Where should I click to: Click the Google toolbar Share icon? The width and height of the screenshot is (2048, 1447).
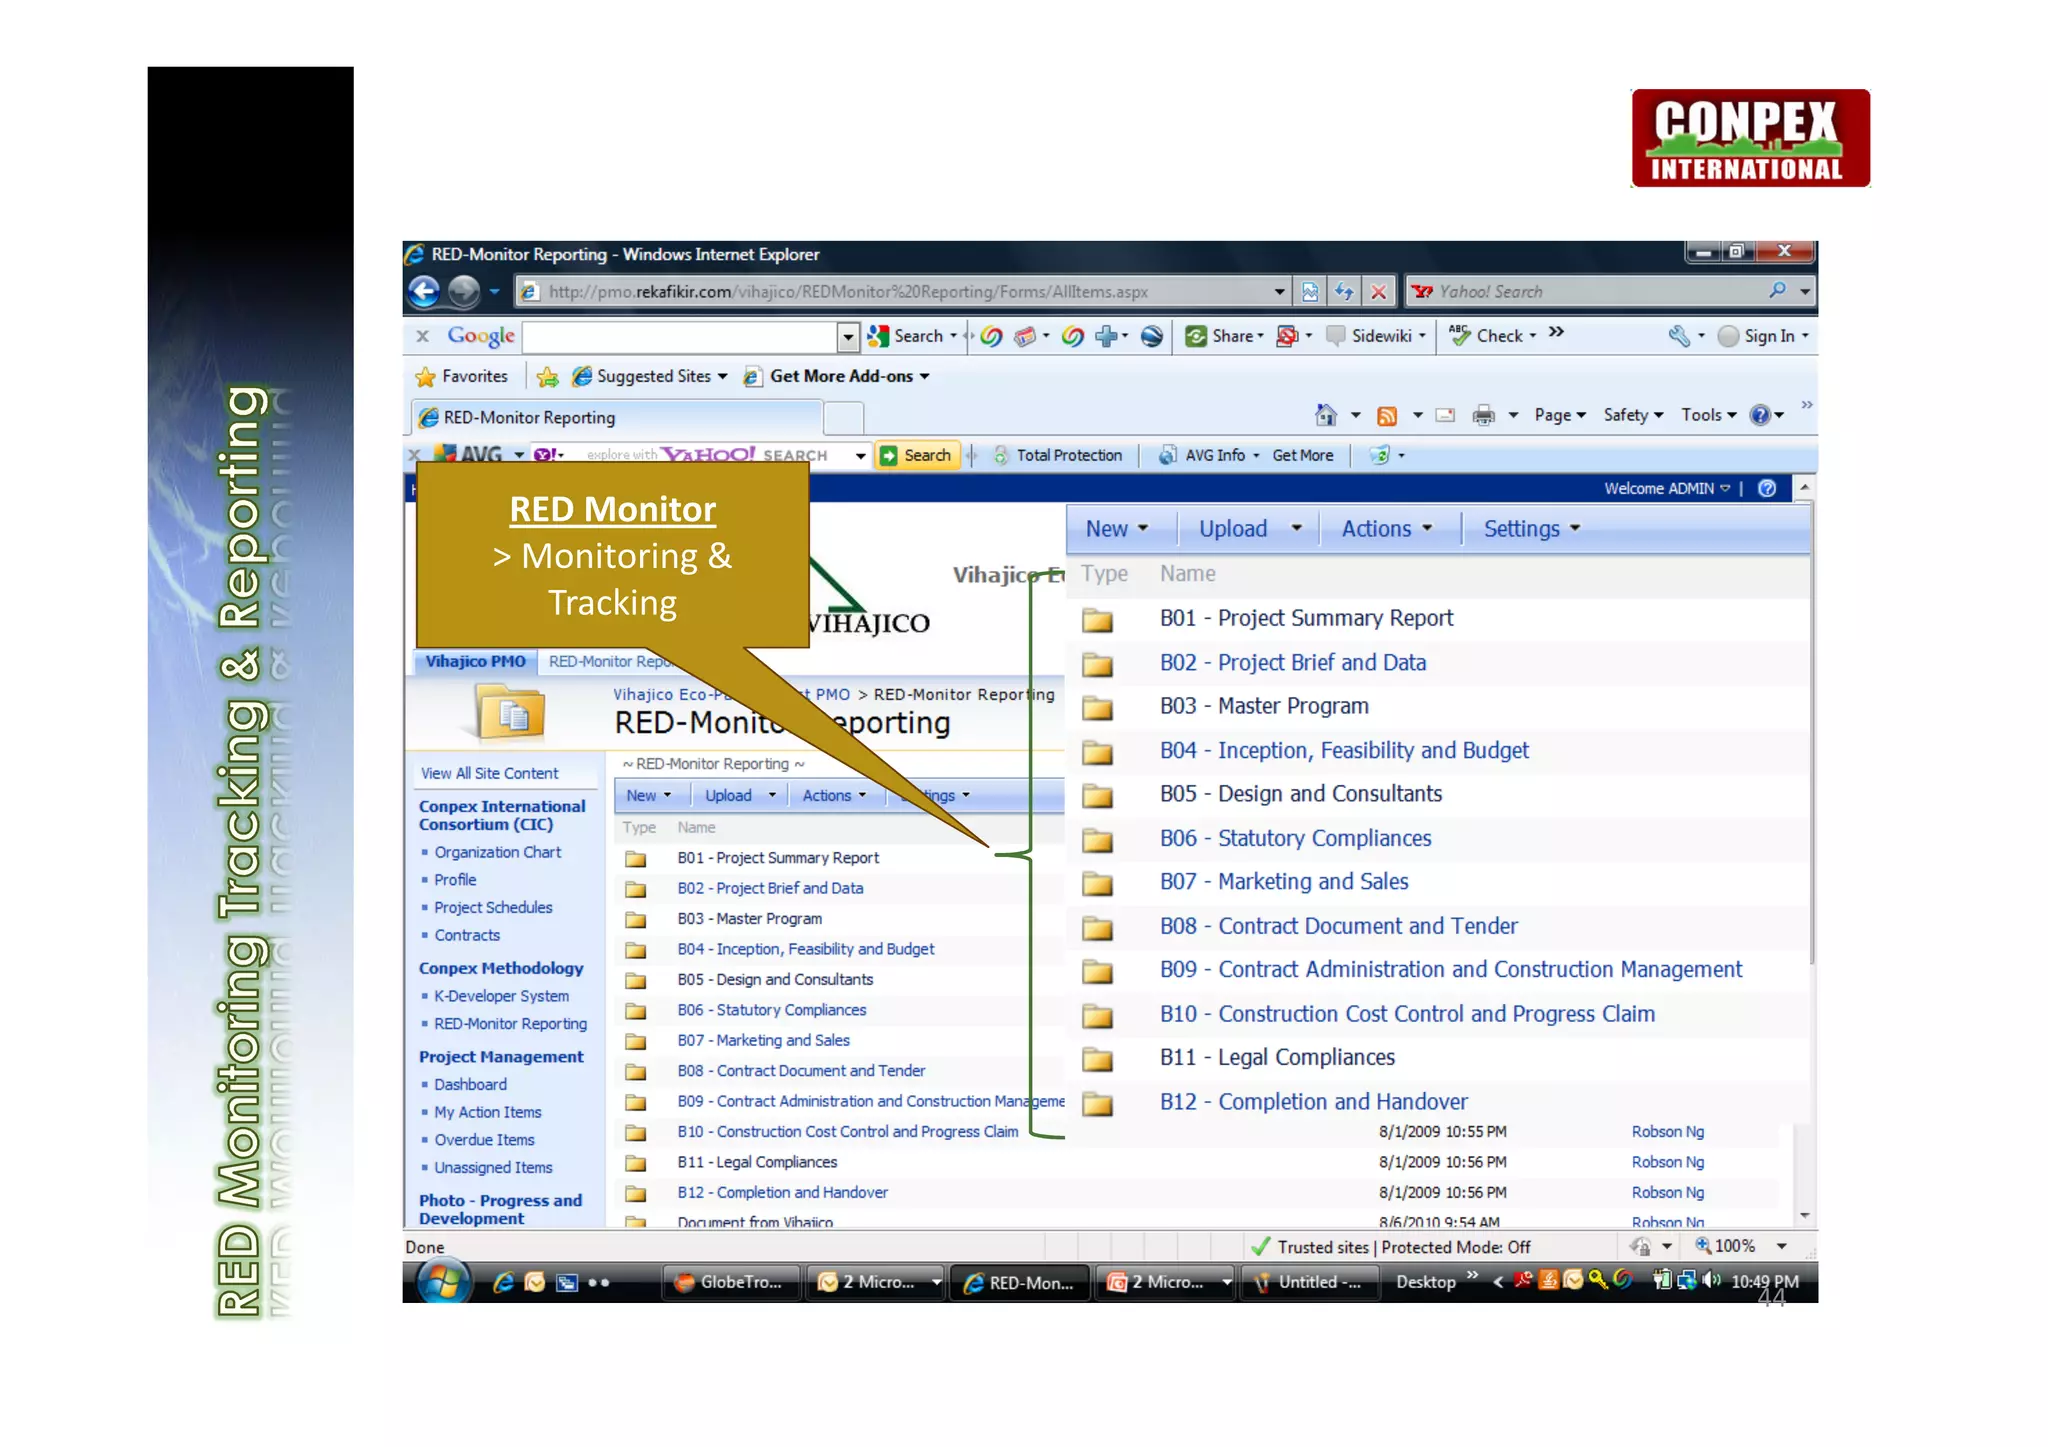coord(1195,336)
